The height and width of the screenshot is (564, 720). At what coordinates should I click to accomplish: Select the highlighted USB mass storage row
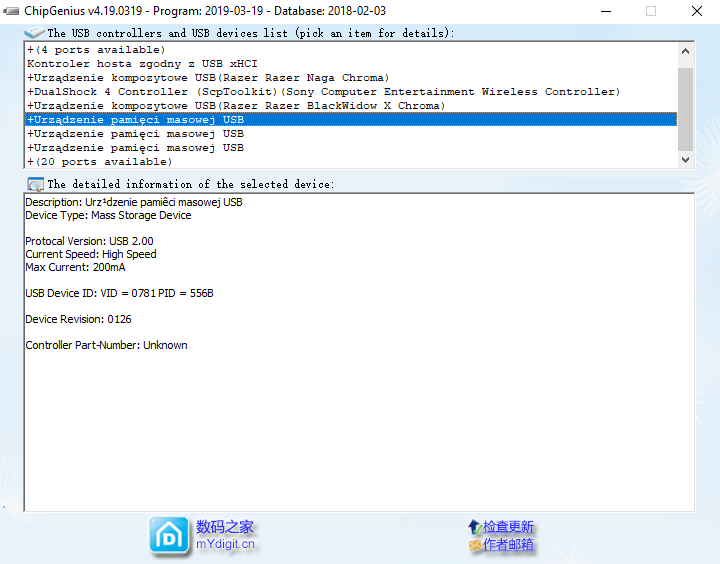coord(351,119)
